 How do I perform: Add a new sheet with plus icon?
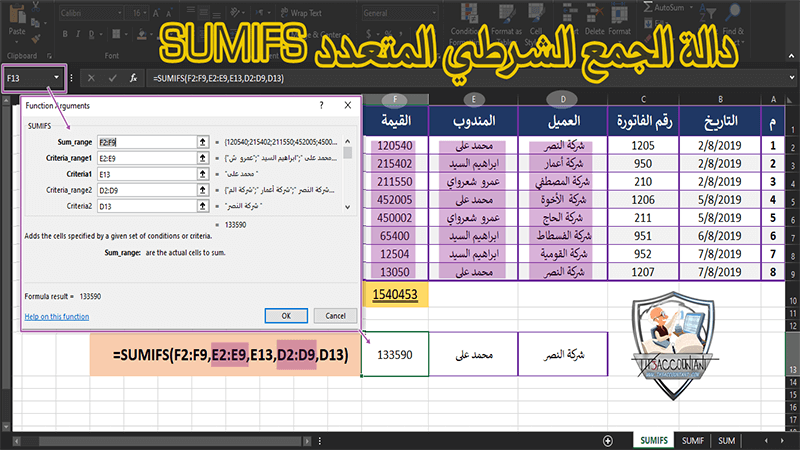(x=608, y=440)
